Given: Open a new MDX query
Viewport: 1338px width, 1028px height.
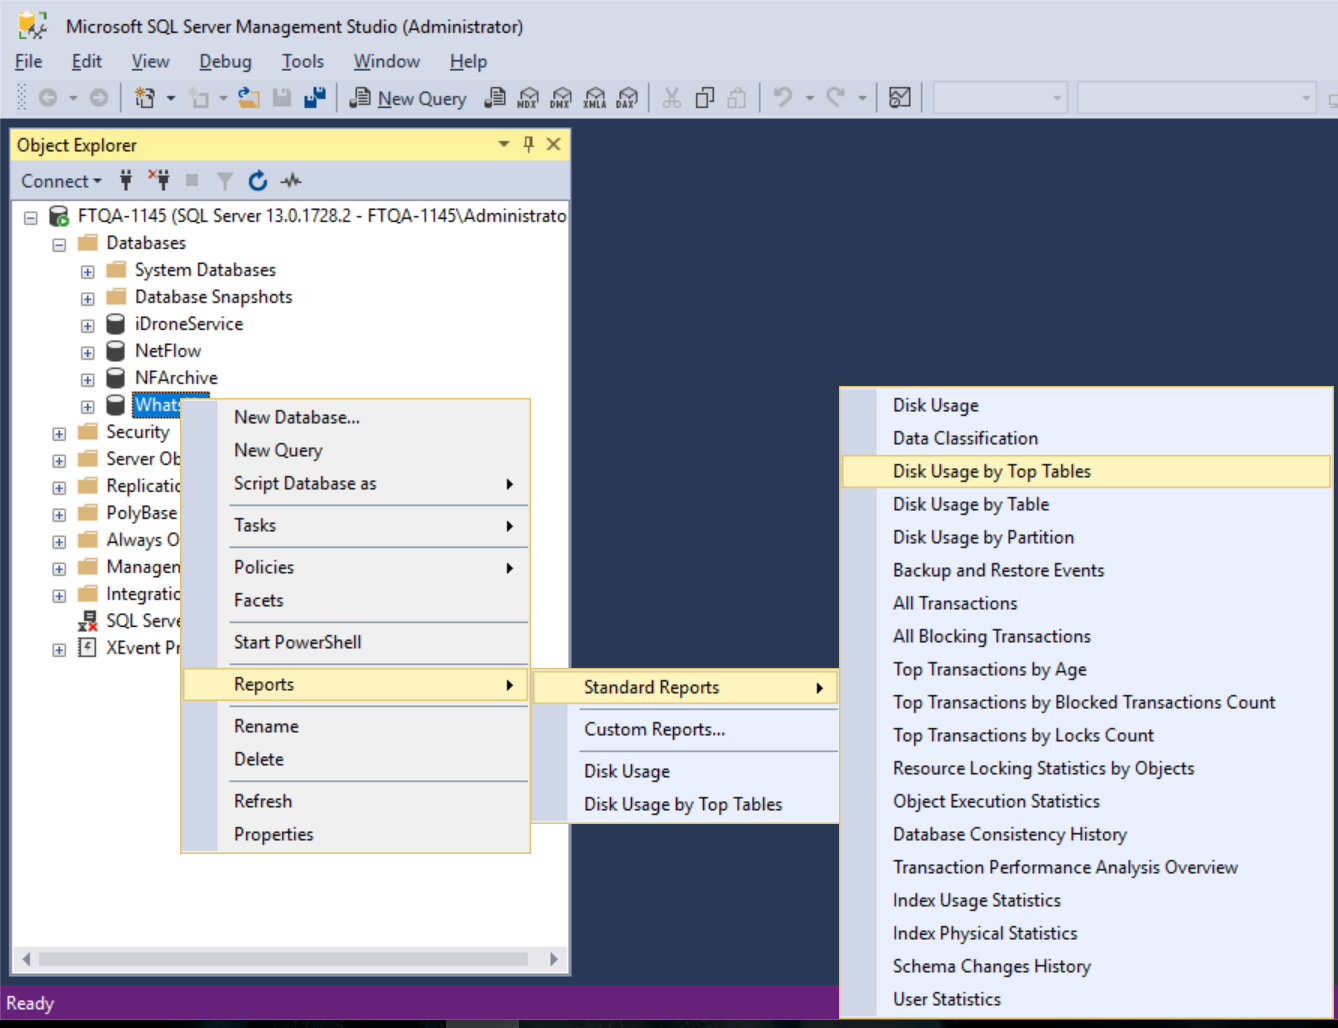Looking at the screenshot, I should 527,97.
